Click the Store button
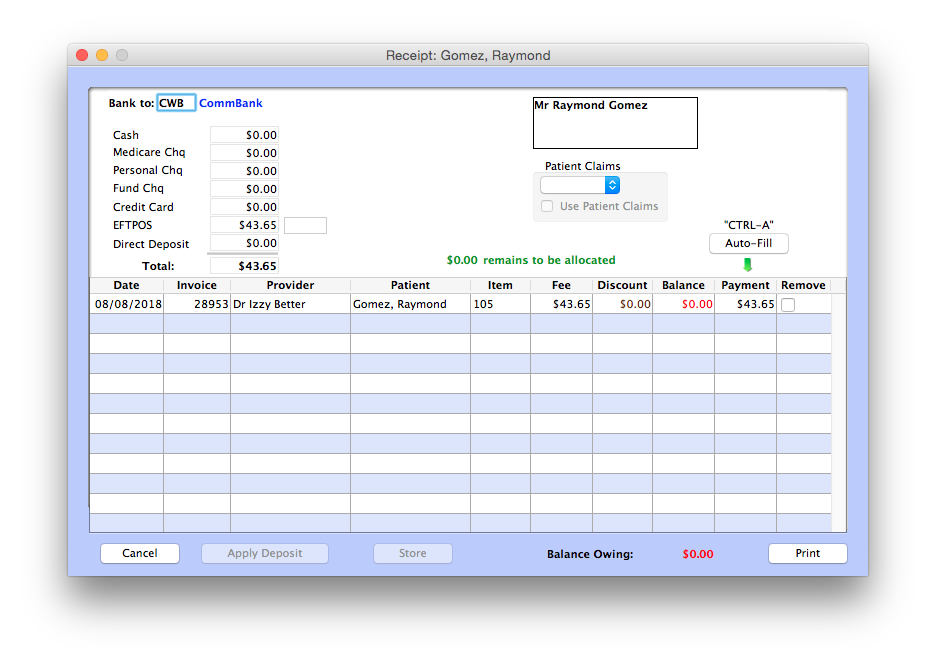Image resolution: width=936 pixels, height=668 pixels. click(412, 553)
